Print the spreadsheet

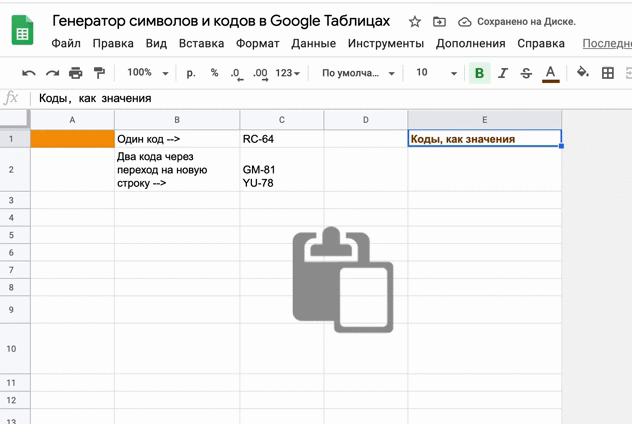click(75, 73)
